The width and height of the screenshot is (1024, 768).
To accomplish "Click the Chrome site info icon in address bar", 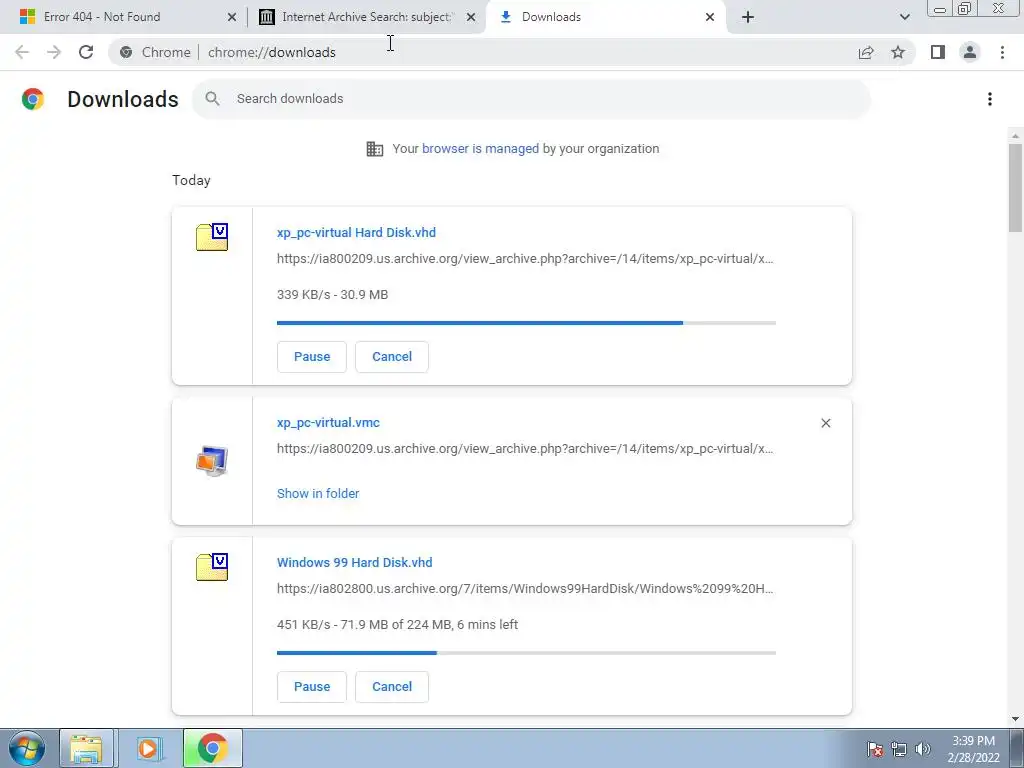I will click(126, 52).
